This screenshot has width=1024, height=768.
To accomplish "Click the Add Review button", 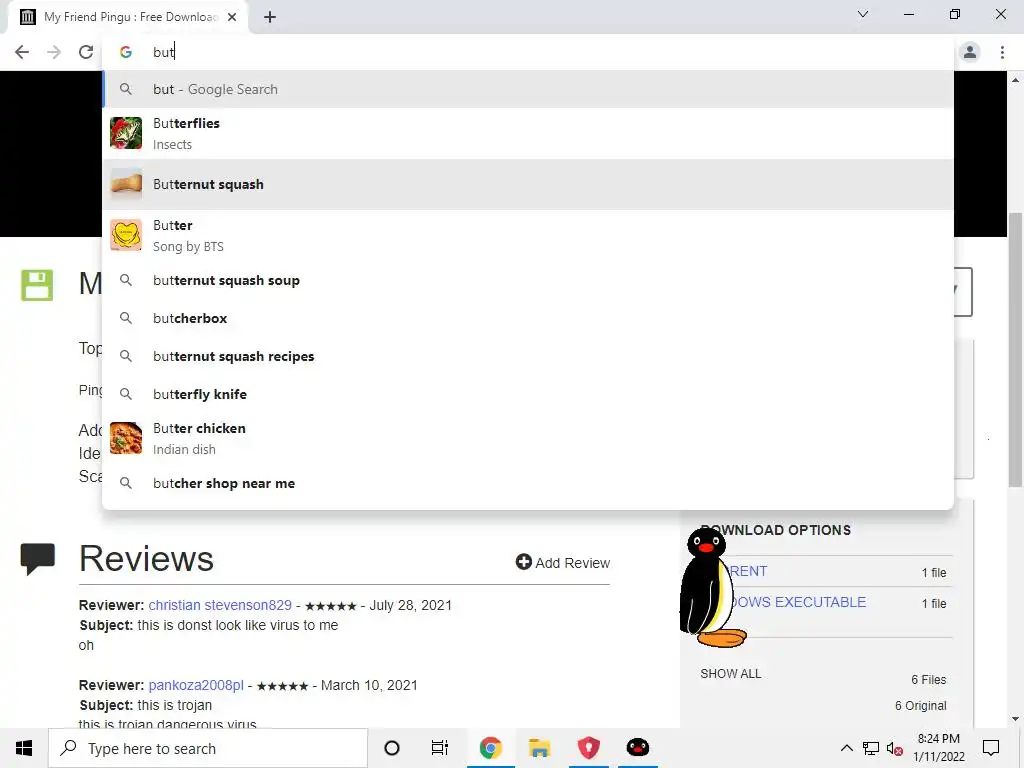I will (562, 562).
